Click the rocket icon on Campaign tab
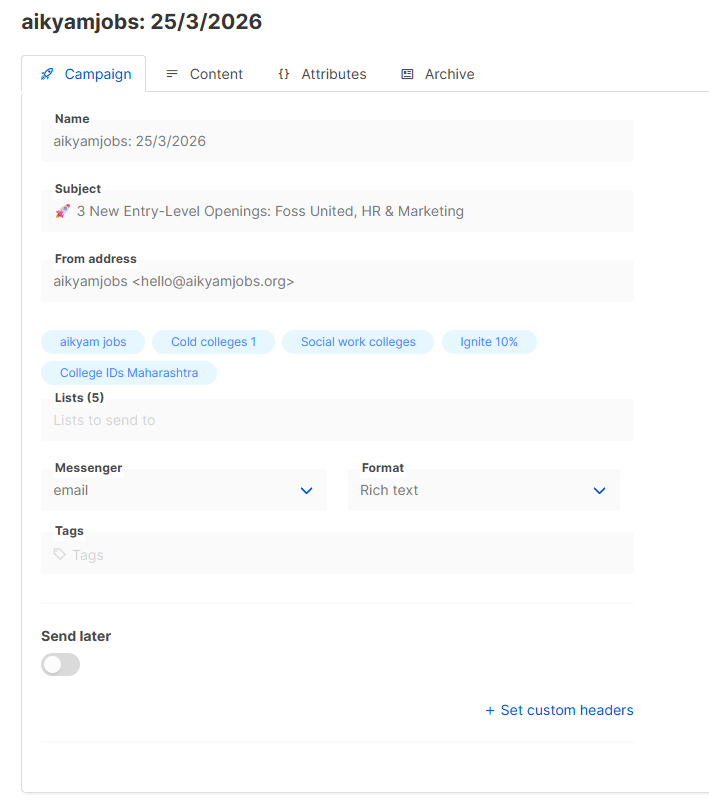 click(47, 74)
